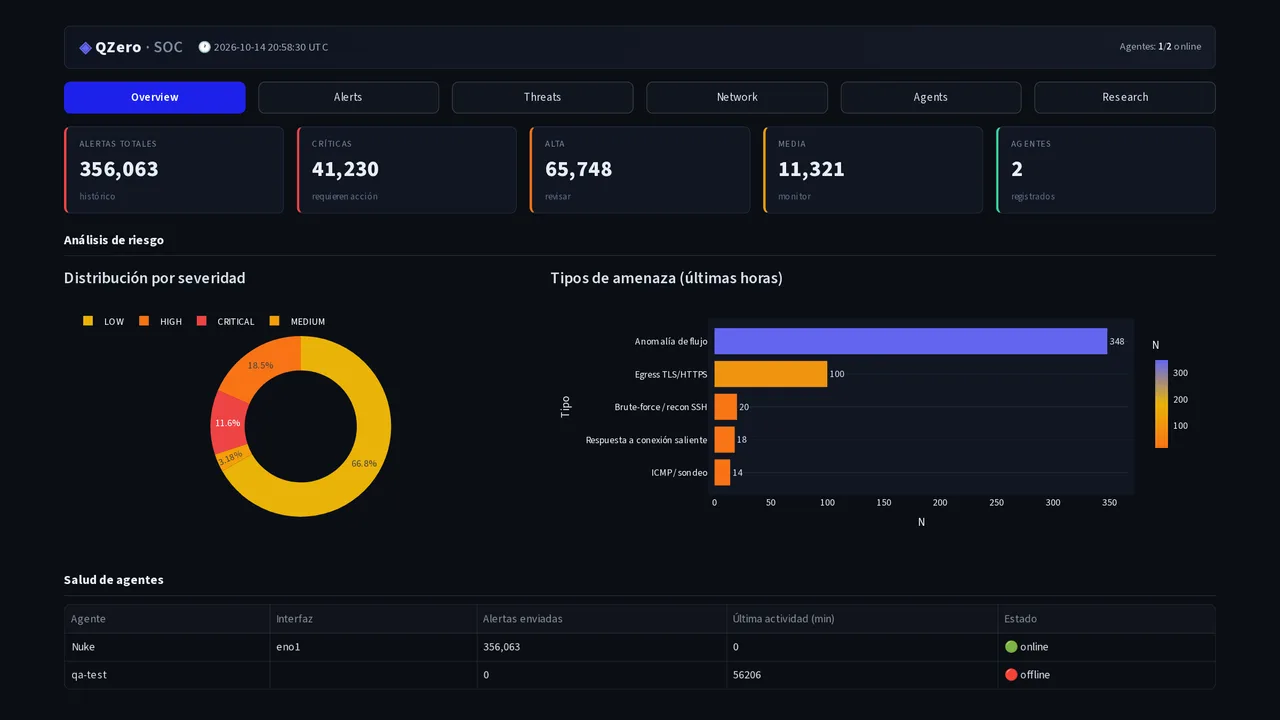Switch to the Threats tab
This screenshot has width=1280, height=720.
pyautogui.click(x=542, y=97)
